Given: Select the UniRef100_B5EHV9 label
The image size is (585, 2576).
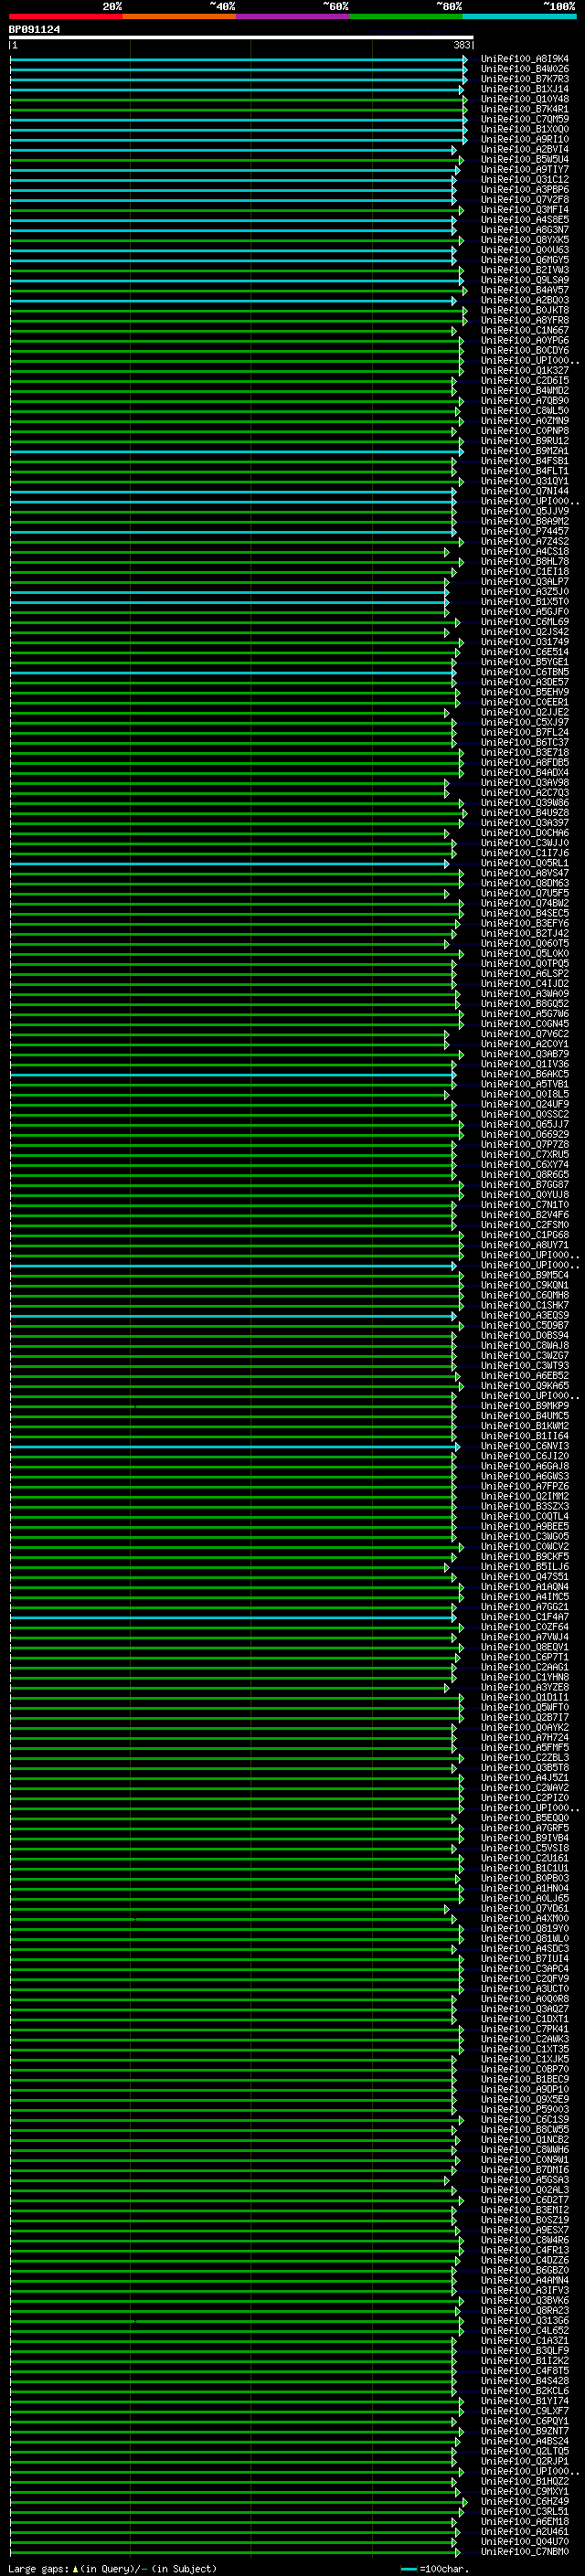Looking at the screenshot, I should click(x=525, y=692).
